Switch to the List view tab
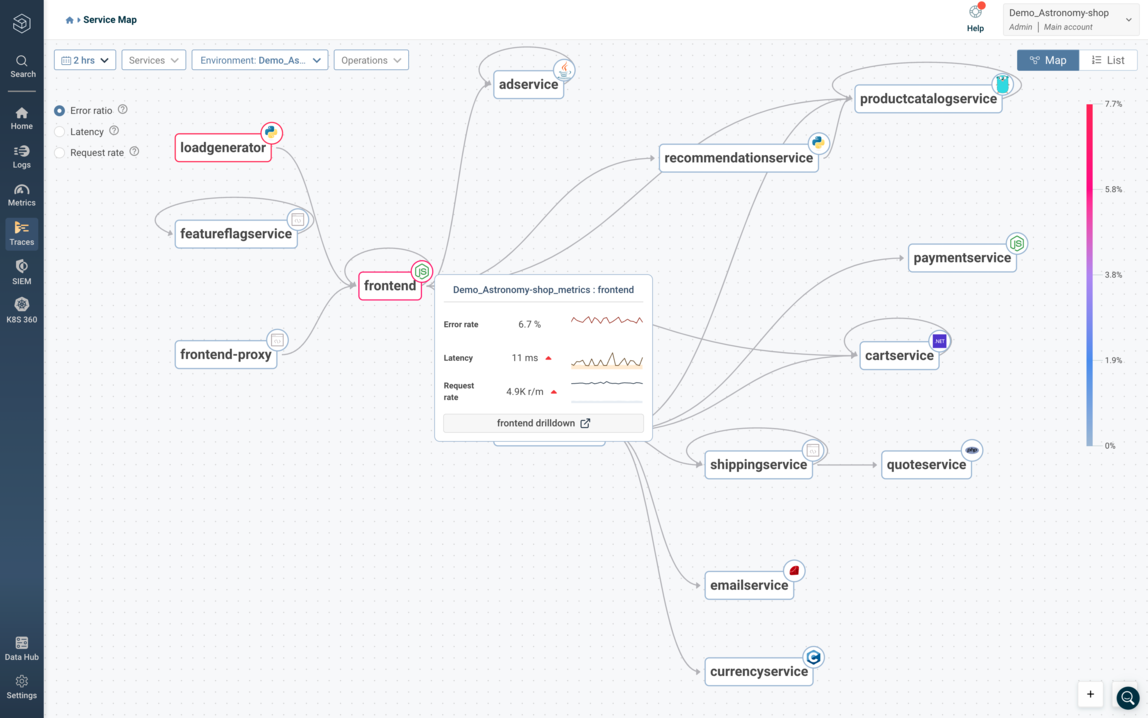 pyautogui.click(x=1108, y=59)
